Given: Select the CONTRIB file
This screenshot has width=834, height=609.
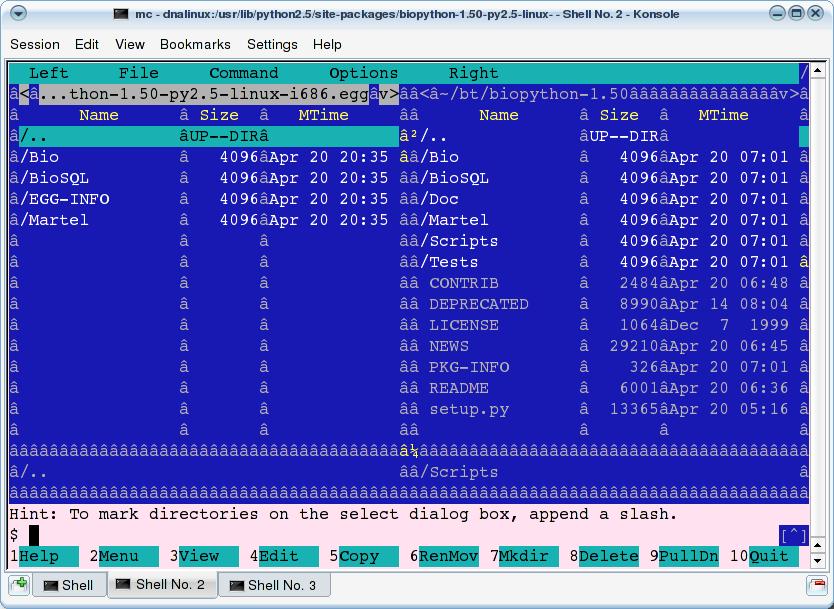Looking at the screenshot, I should click(604, 283).
